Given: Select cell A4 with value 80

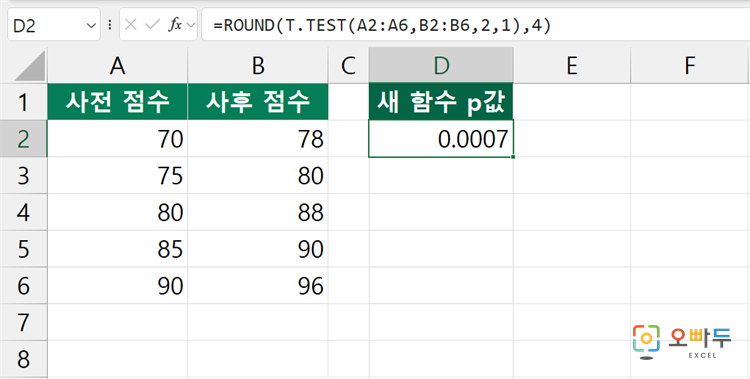Looking at the screenshot, I should [x=117, y=212].
